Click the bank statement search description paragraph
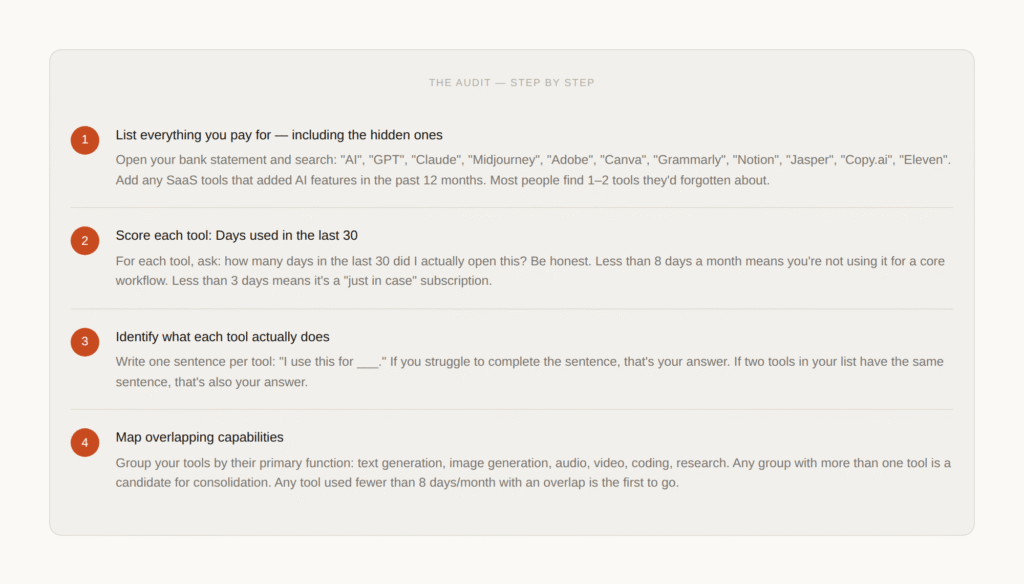The width and height of the screenshot is (1024, 584). (532, 170)
